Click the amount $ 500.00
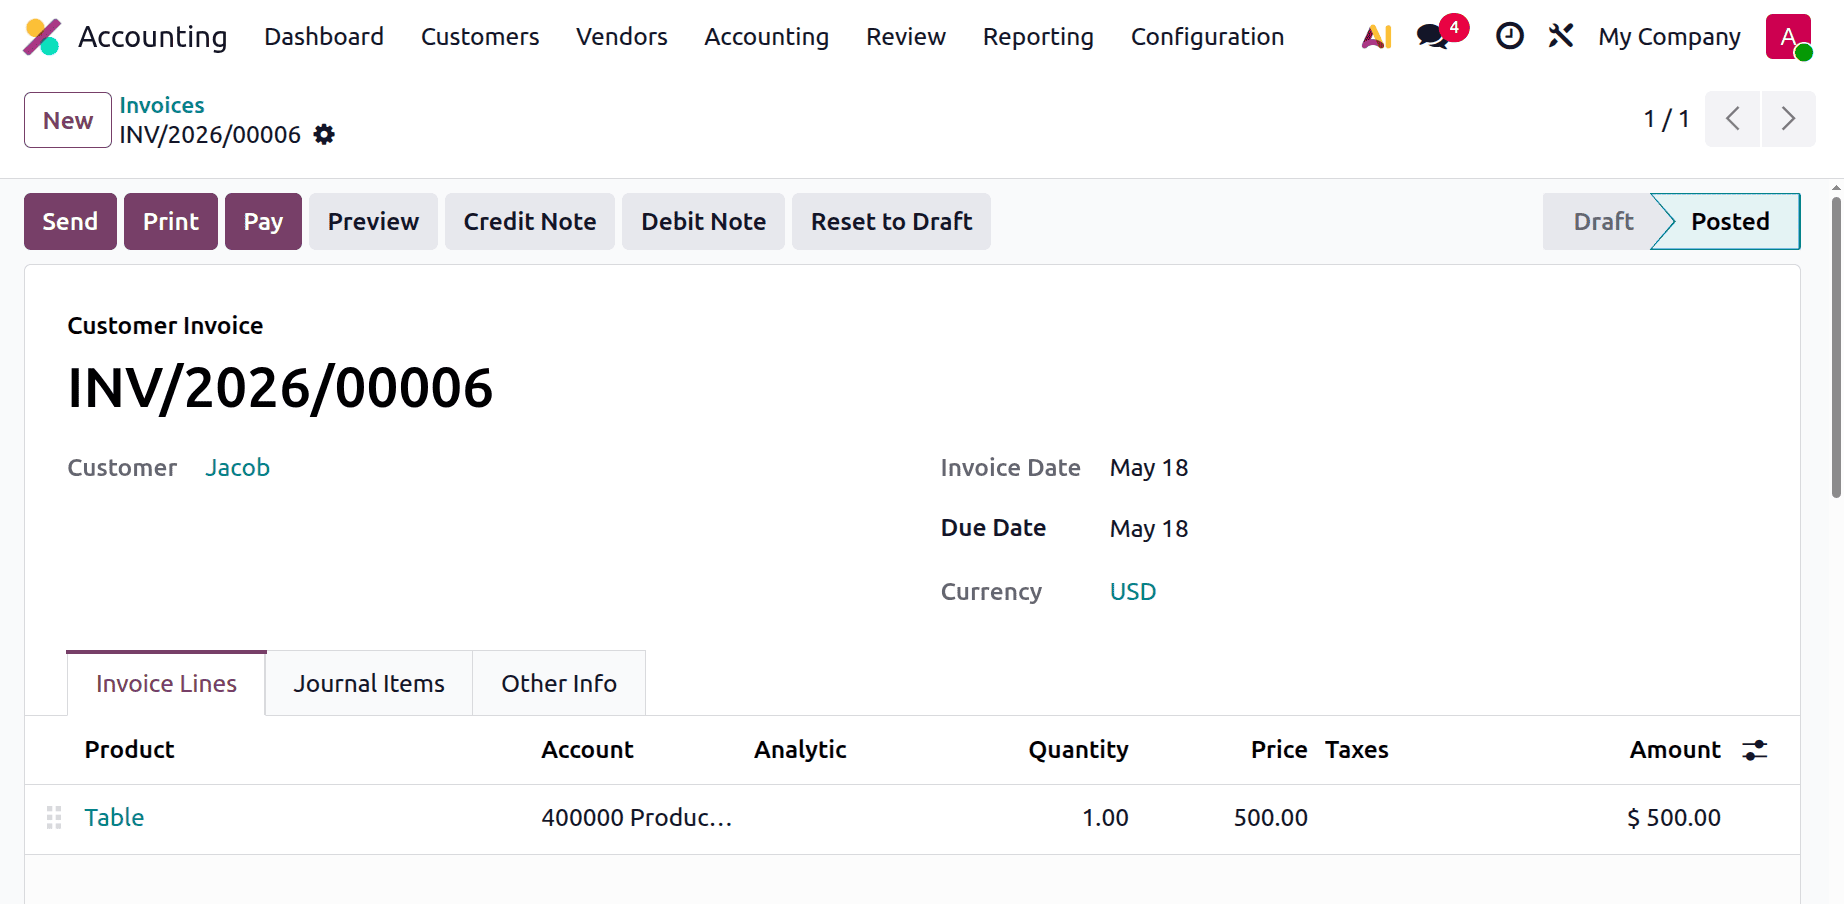 pyautogui.click(x=1674, y=818)
